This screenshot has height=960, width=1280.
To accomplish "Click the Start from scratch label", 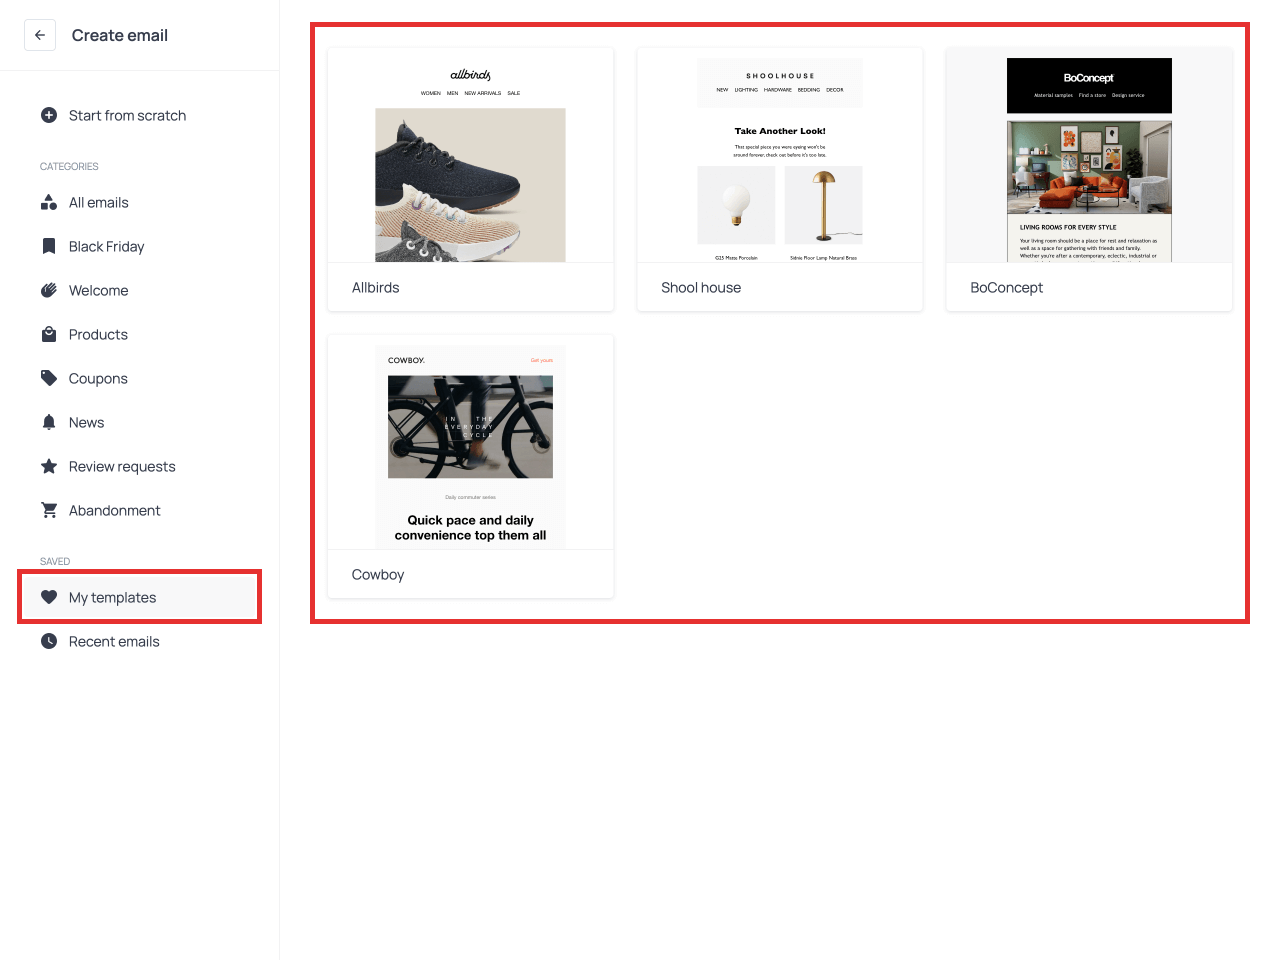I will [127, 115].
